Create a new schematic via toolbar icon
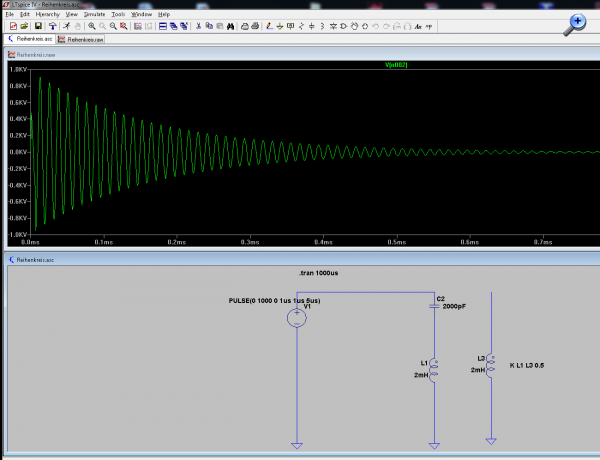 (x=13, y=26)
